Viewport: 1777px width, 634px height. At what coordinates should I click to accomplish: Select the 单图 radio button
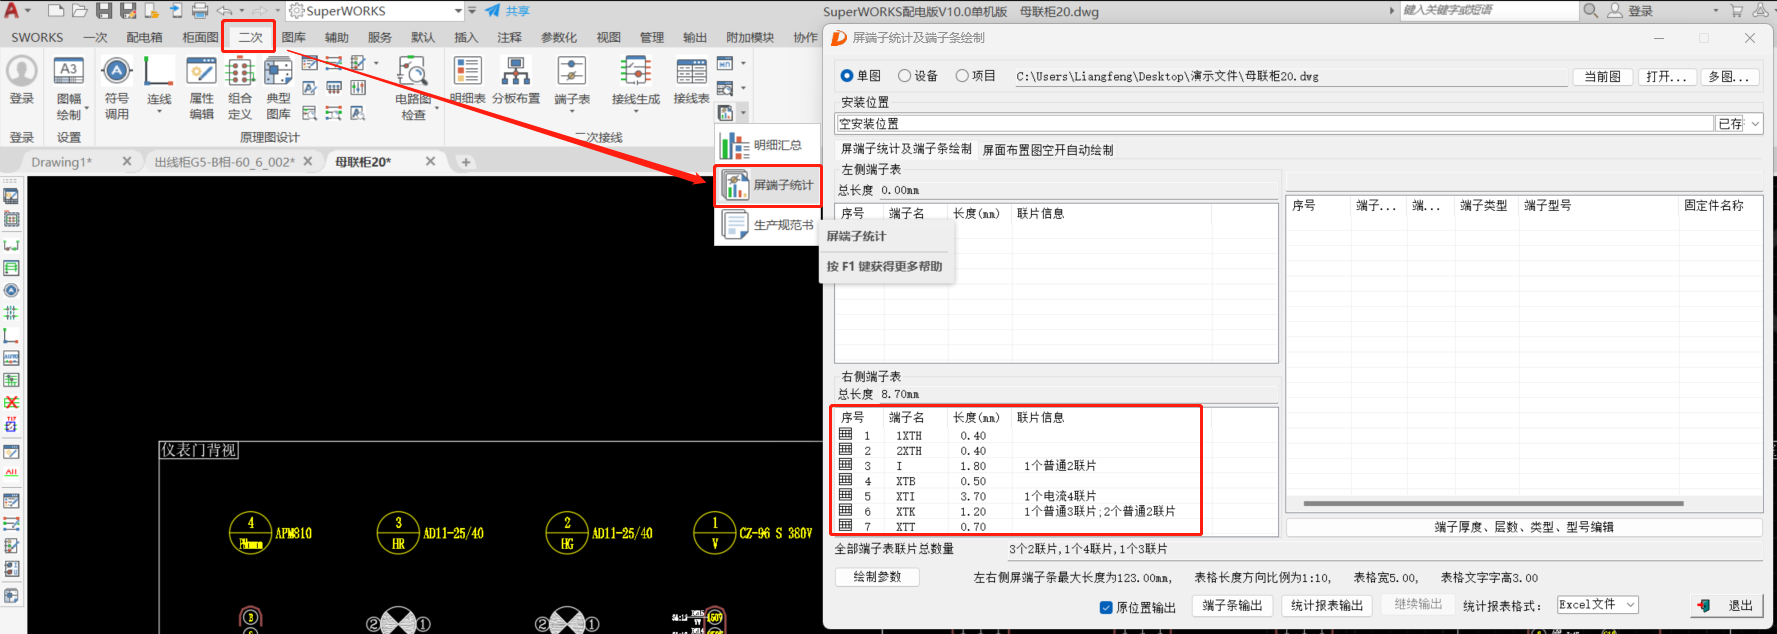(x=847, y=76)
